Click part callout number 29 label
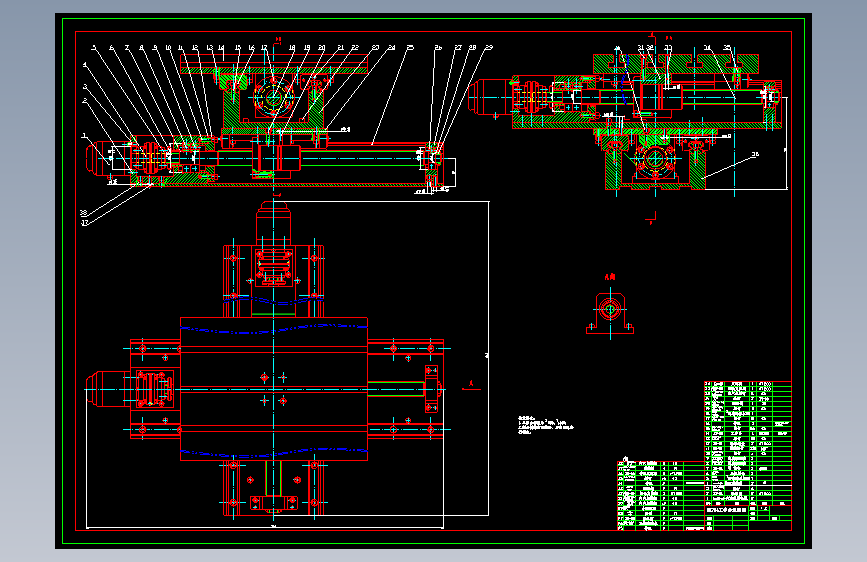 [488, 48]
